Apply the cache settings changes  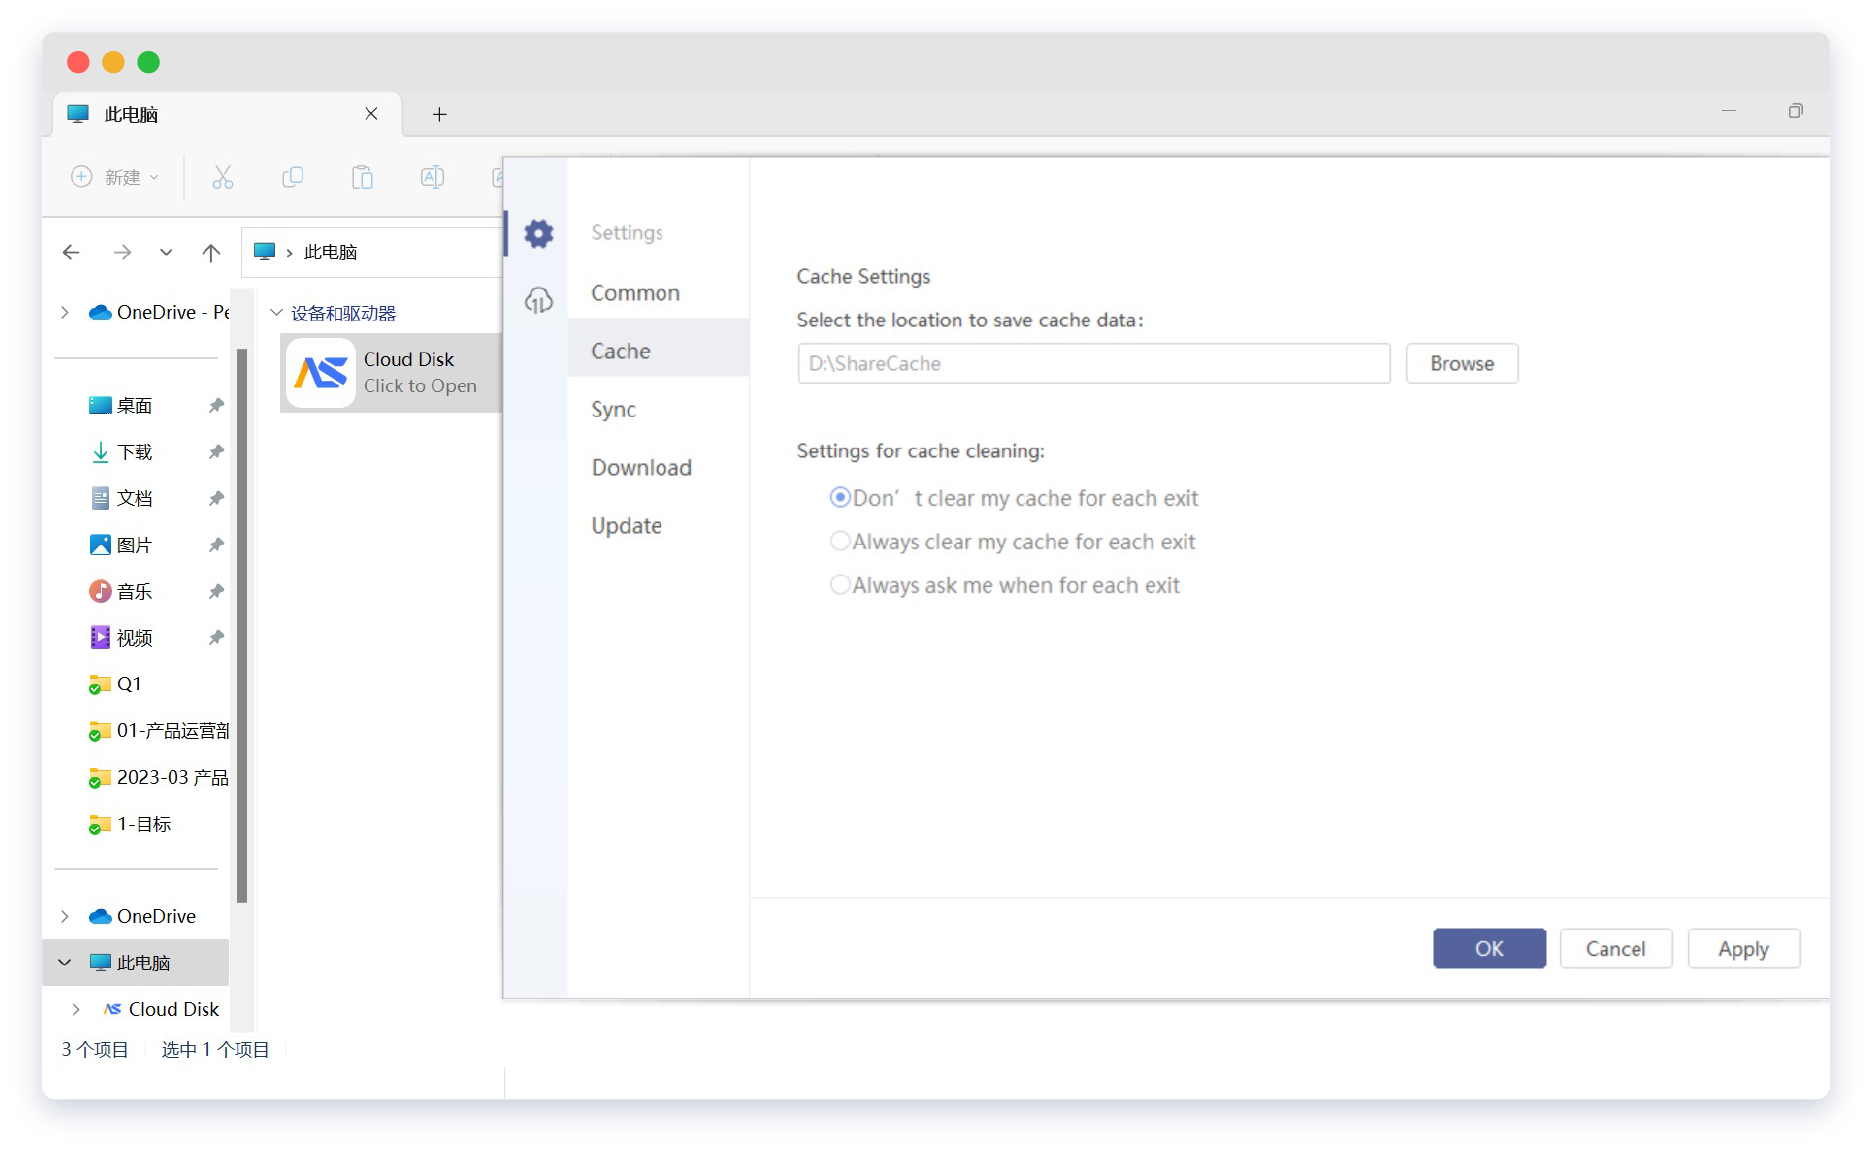pyautogui.click(x=1743, y=948)
